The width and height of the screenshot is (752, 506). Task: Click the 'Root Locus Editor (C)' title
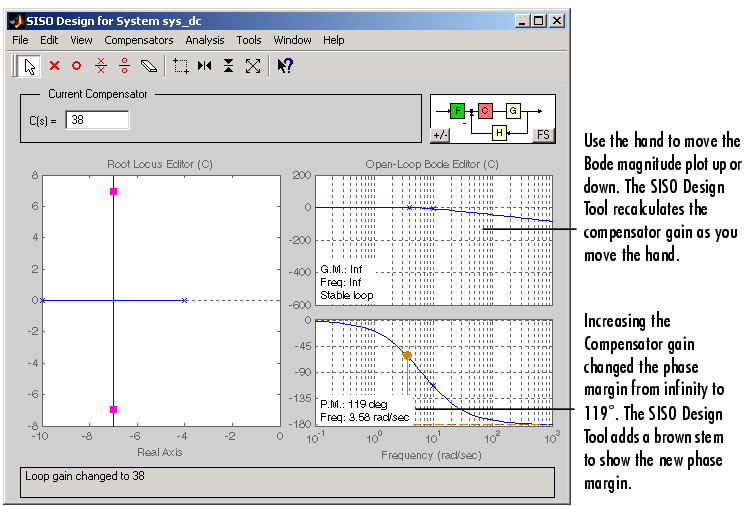[x=160, y=164]
